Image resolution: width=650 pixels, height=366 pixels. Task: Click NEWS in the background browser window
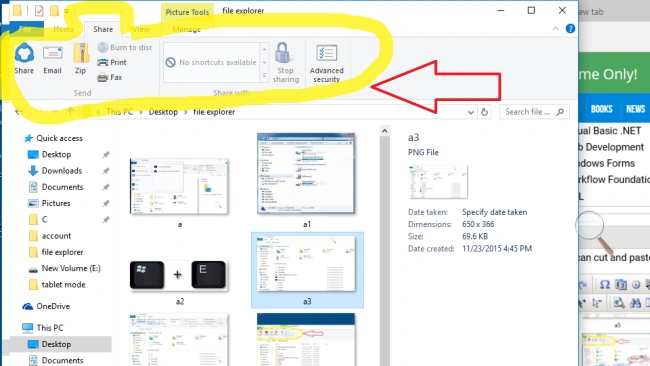[x=635, y=109]
